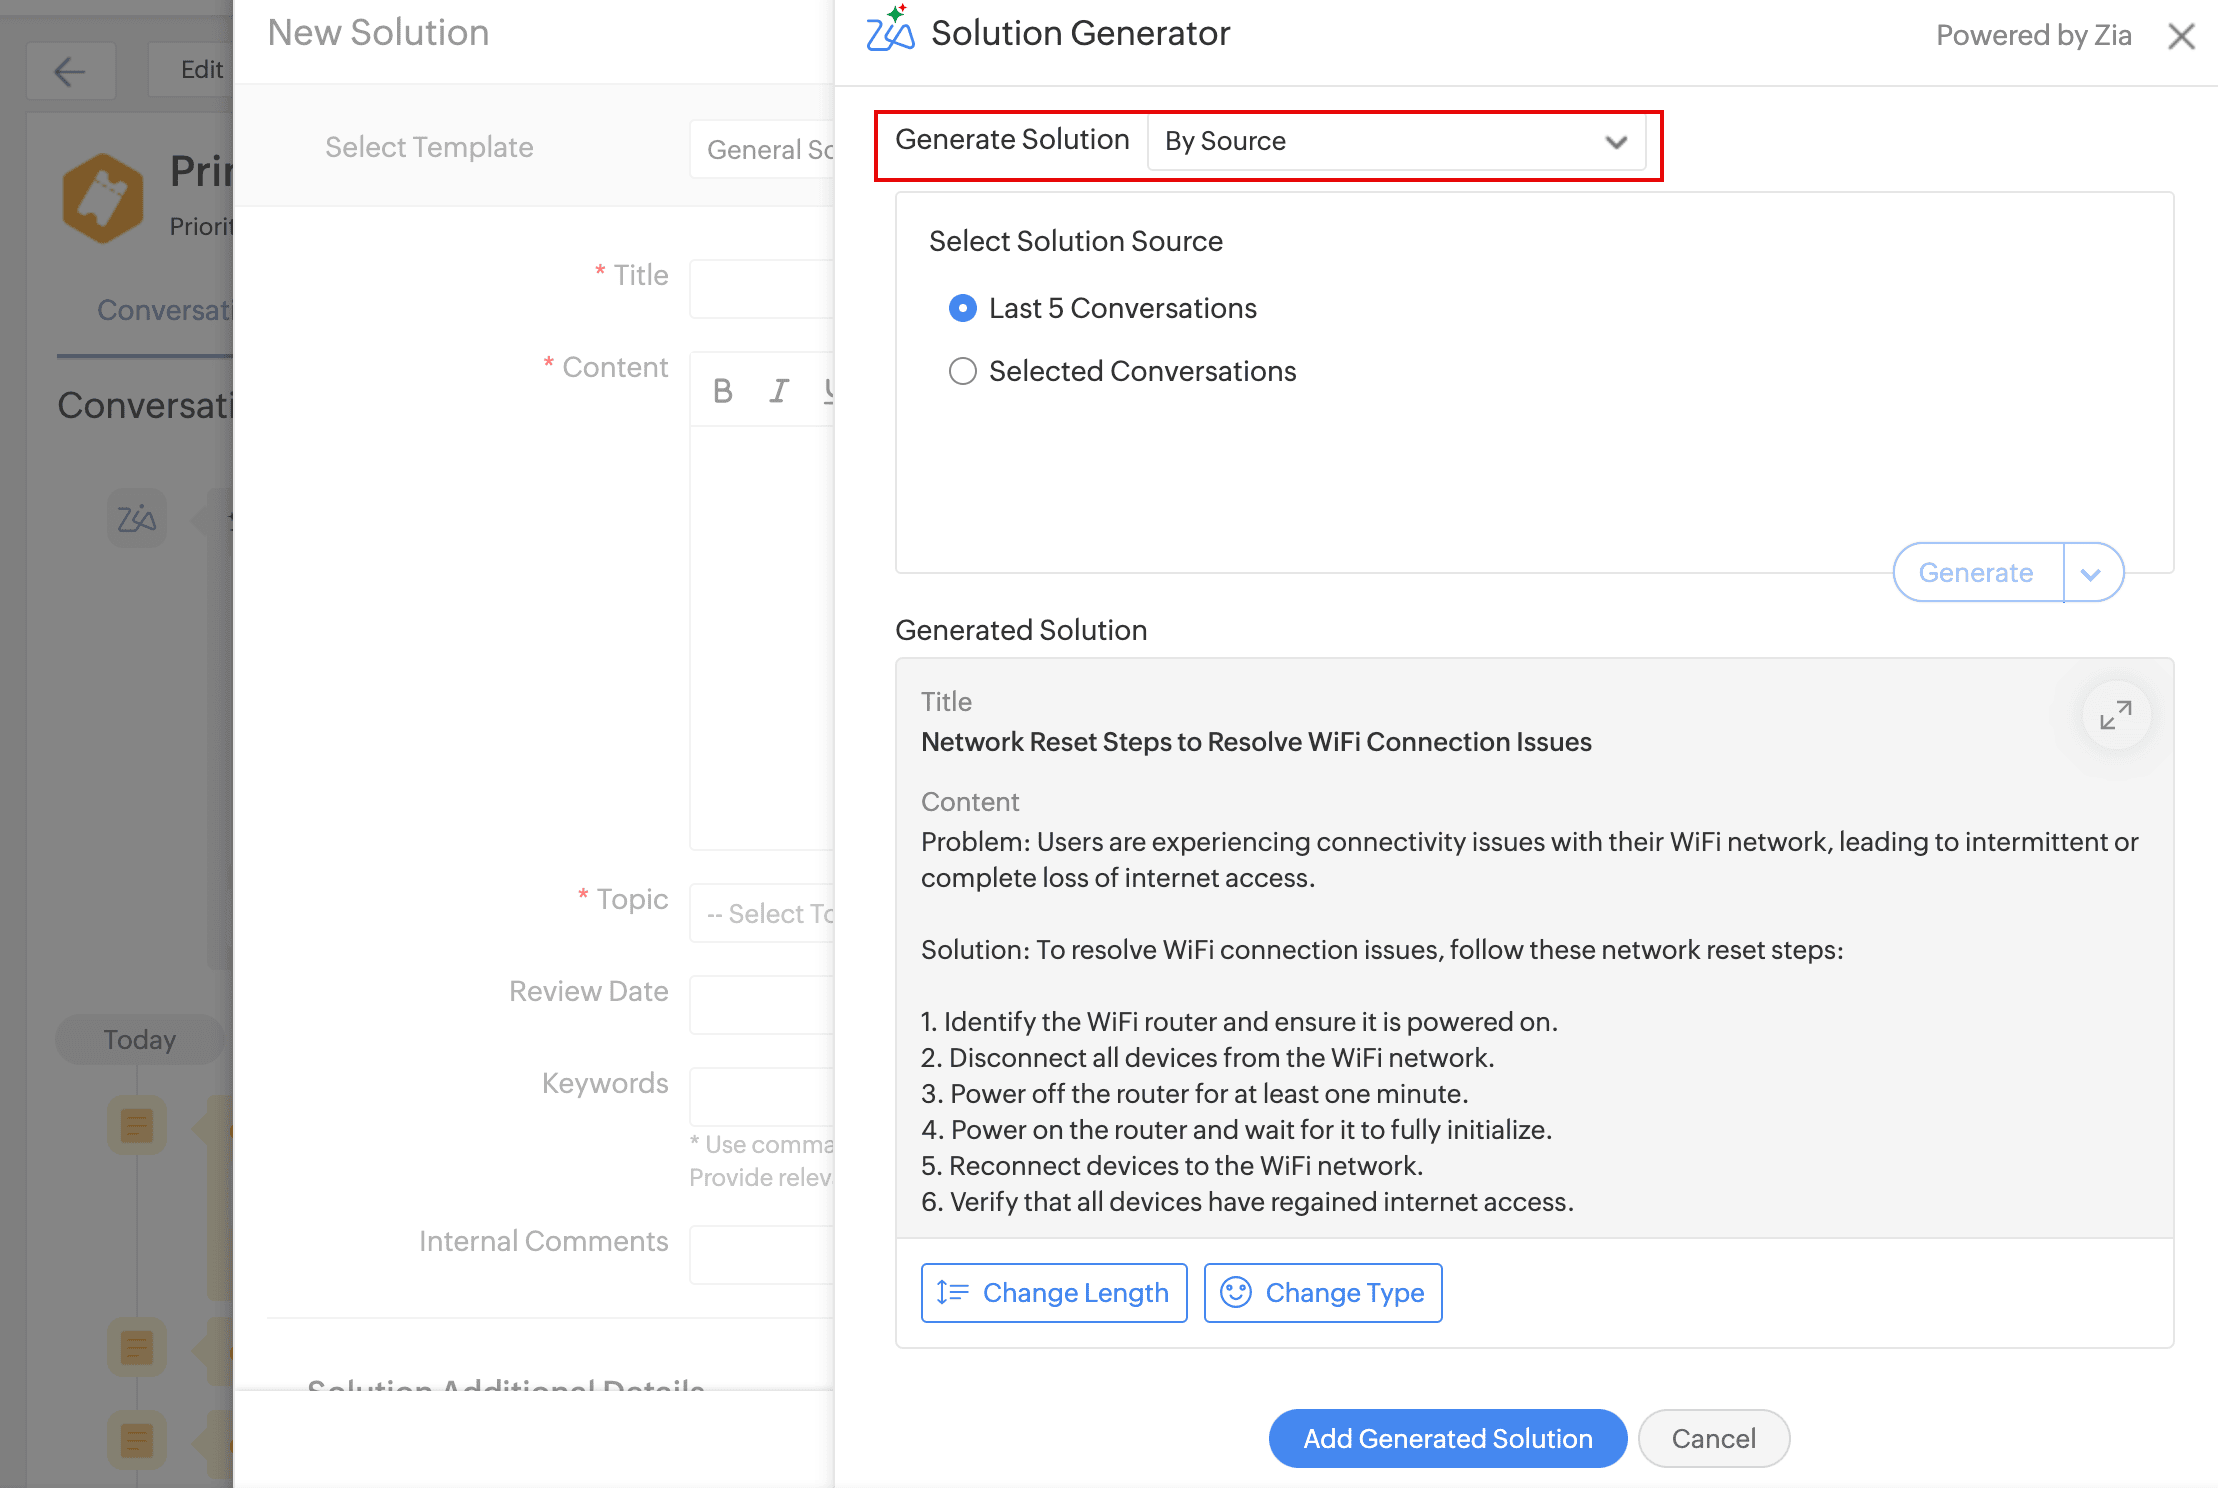Click the Zia avatar in the conversation timeline
The width and height of the screenshot is (2218, 1488).
[136, 518]
